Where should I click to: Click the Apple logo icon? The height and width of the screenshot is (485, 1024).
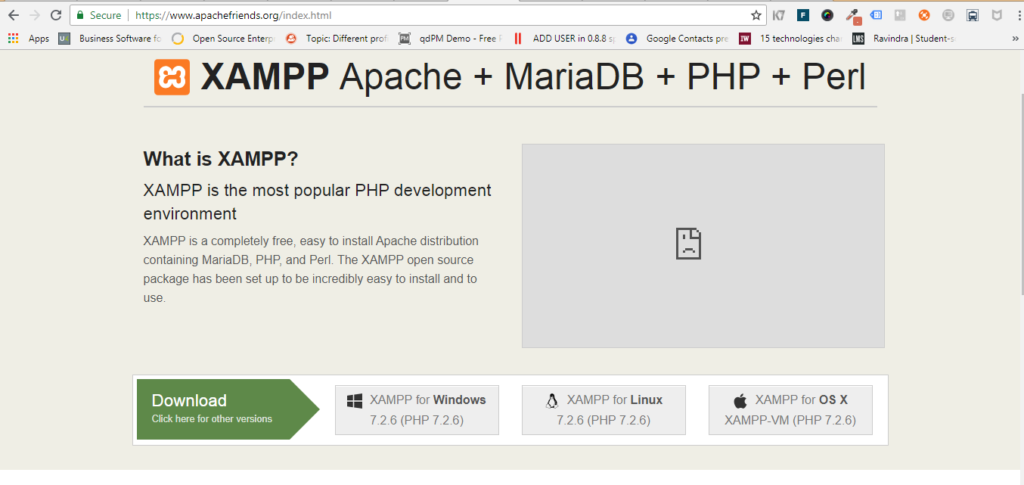pyautogui.click(x=740, y=401)
